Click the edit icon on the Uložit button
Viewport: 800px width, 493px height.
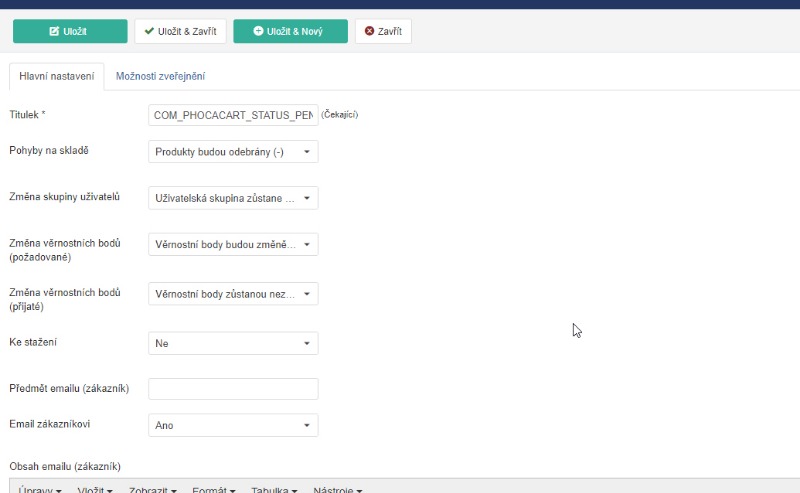(x=54, y=31)
